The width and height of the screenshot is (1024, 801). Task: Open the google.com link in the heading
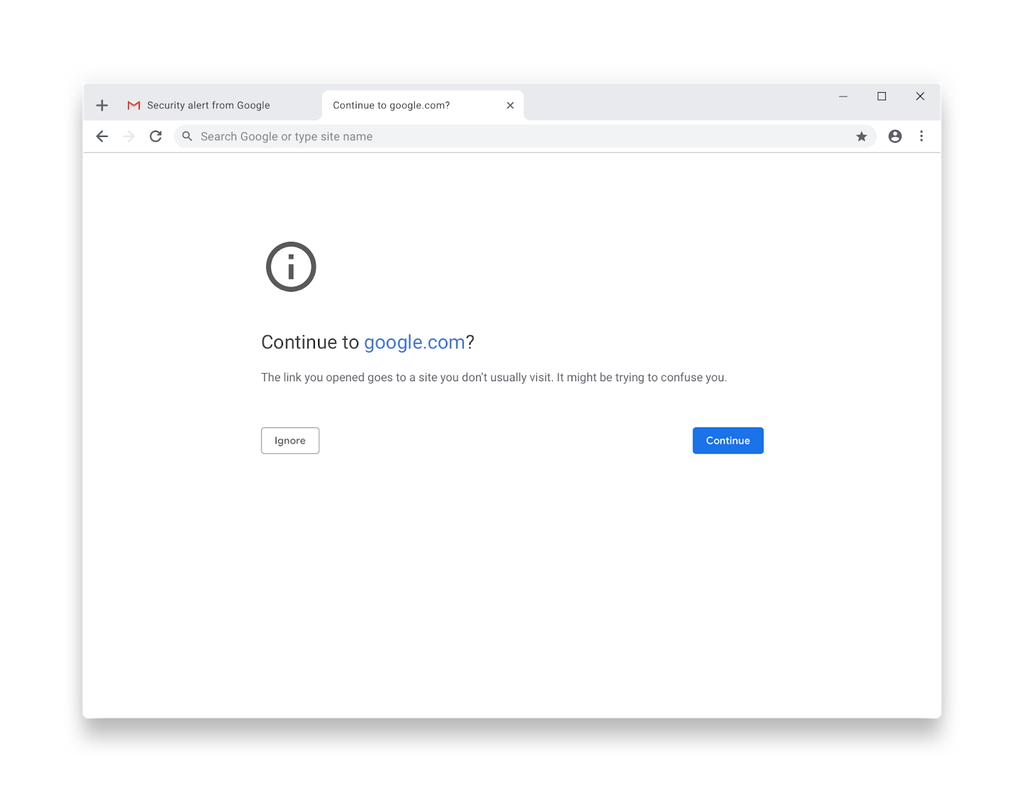click(414, 342)
